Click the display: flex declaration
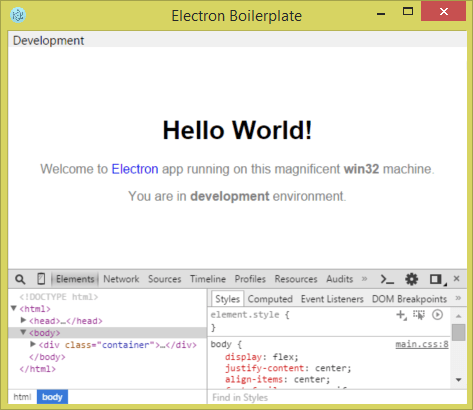 [x=262, y=357]
